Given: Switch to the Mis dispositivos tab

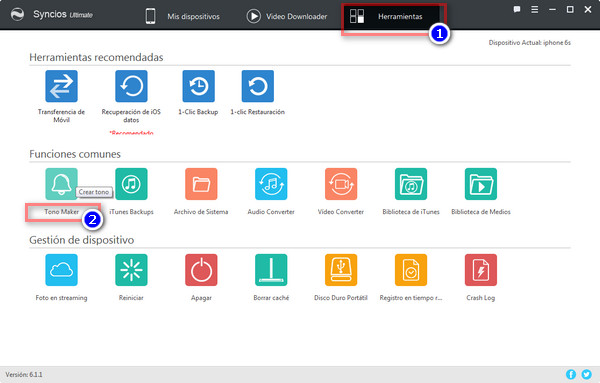Looking at the screenshot, I should (183, 16).
